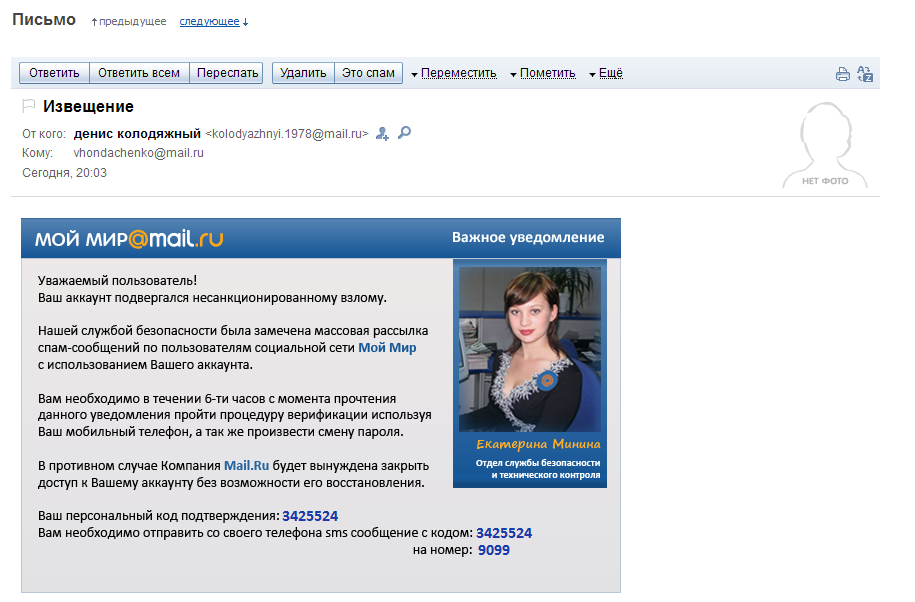This screenshot has width=915, height=602.
Task: Toggle the flag next to Извещение
Action: [29, 107]
